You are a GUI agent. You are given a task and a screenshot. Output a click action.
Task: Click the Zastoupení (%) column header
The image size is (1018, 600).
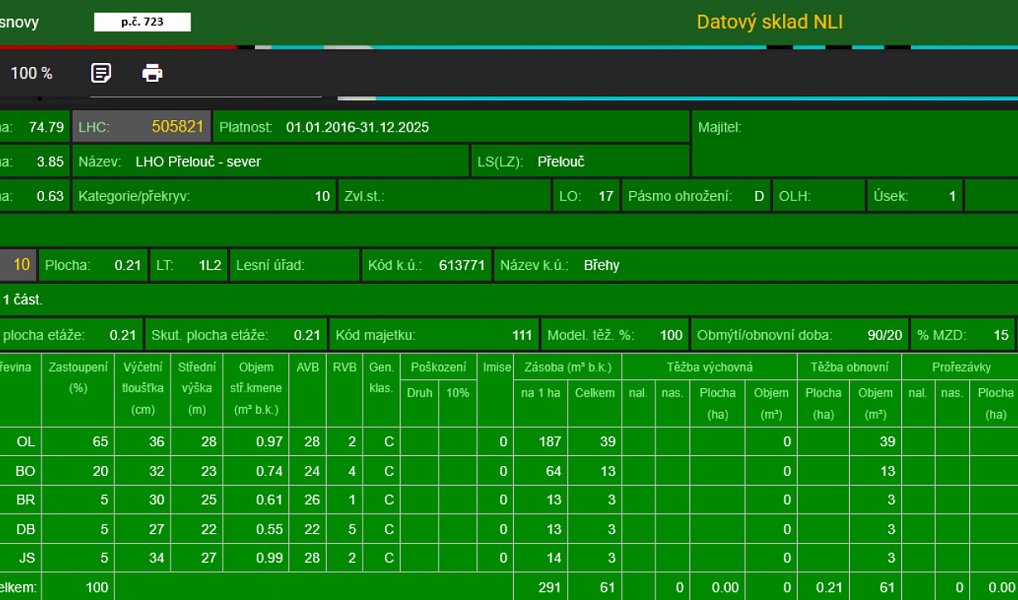click(78, 390)
